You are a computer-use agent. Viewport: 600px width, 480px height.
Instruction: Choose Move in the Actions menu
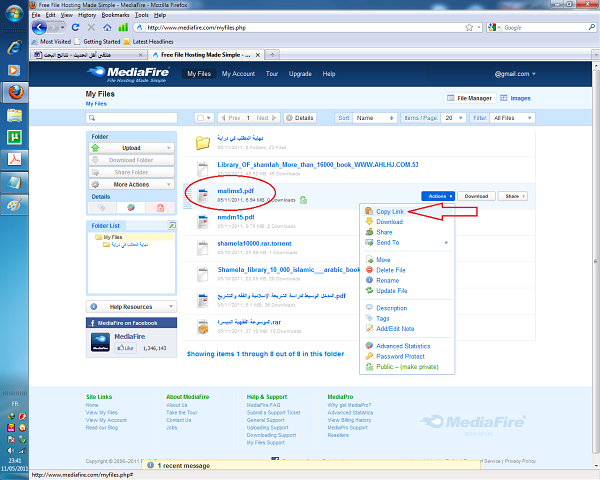pyautogui.click(x=383, y=260)
